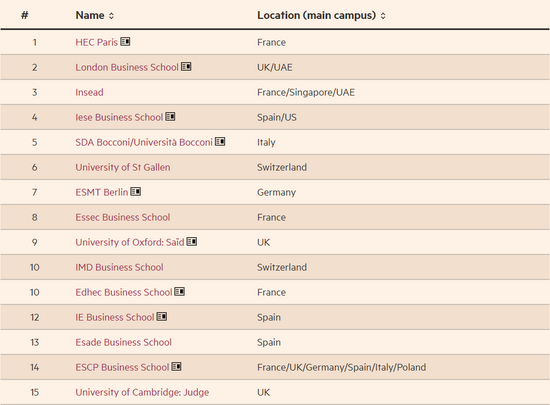The image size is (550, 405).
Task: Open IMD Business School link
Action: 119,267
